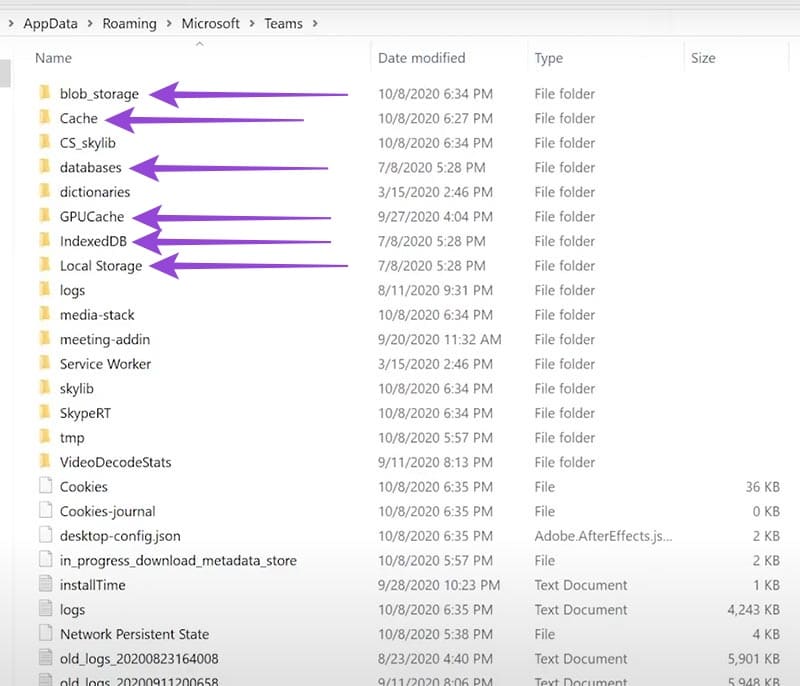Click the Cookies file icon

(x=44, y=487)
